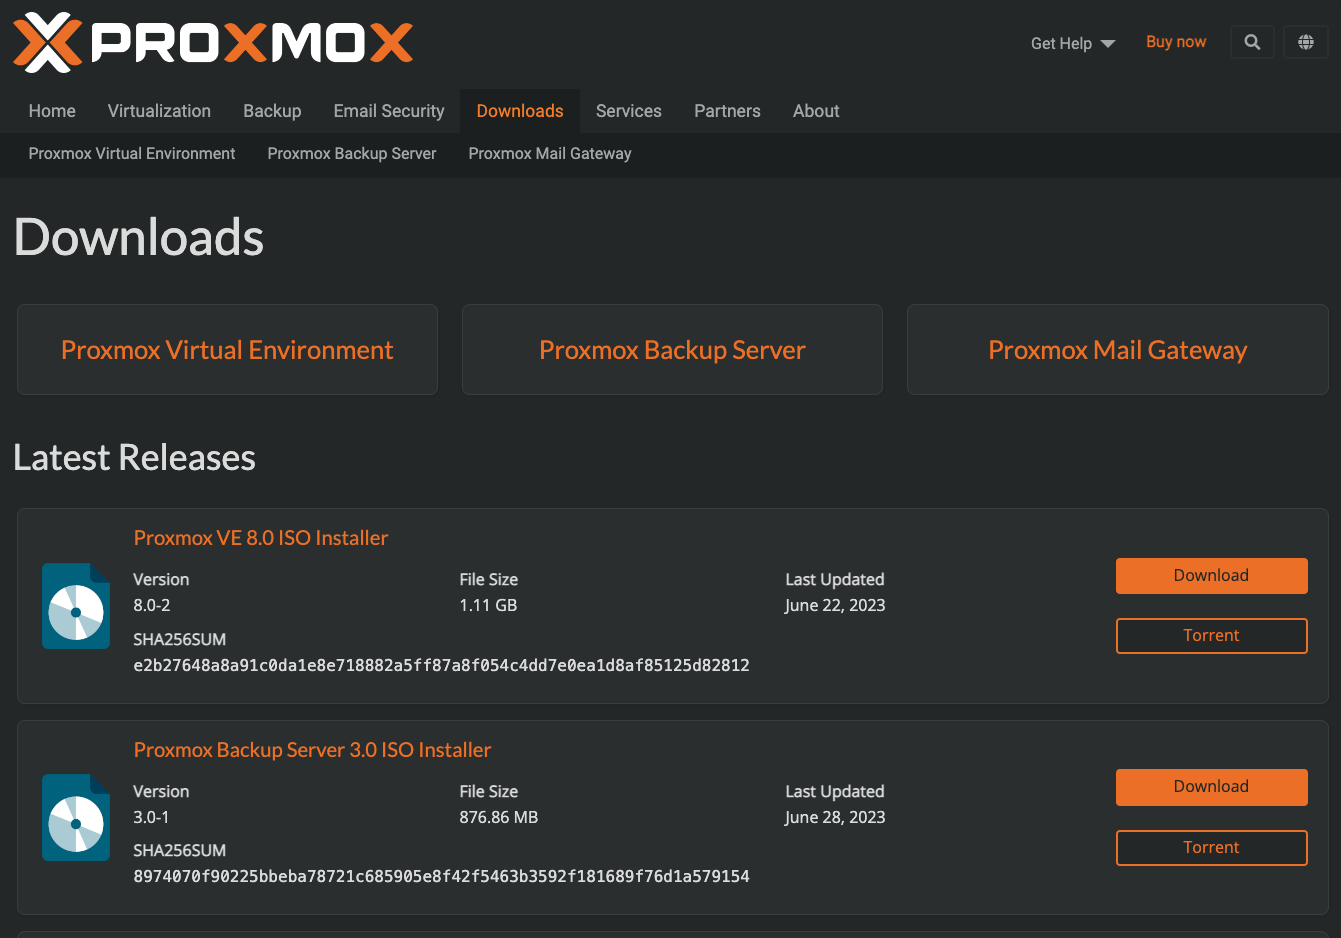This screenshot has width=1341, height=938.
Task: Download the Backup Server 3.0 ISO
Action: (x=1212, y=787)
